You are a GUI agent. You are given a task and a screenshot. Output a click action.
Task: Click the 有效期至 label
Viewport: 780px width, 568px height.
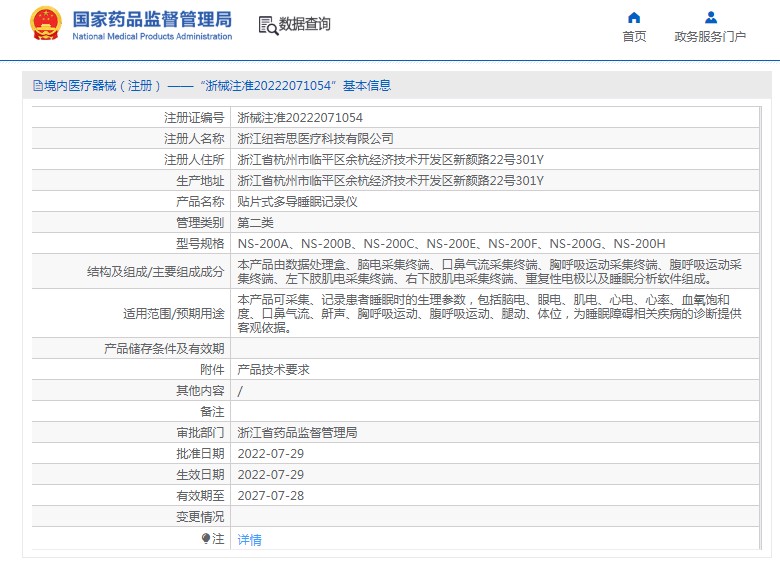click(200, 495)
